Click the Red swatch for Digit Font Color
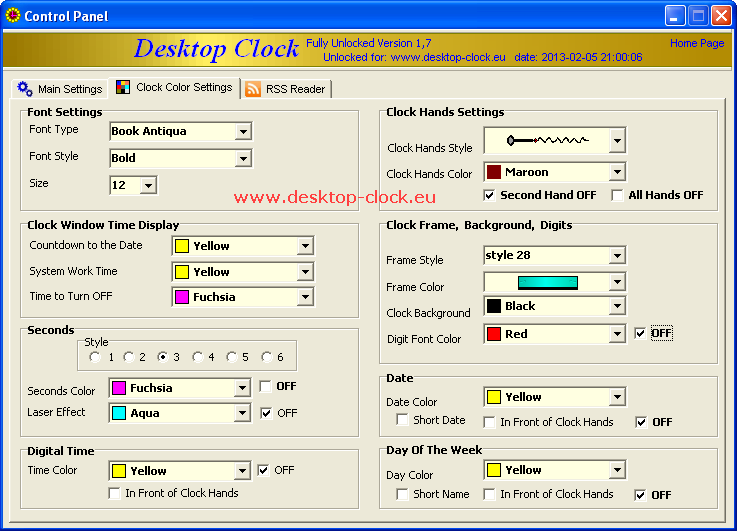 [x=494, y=334]
